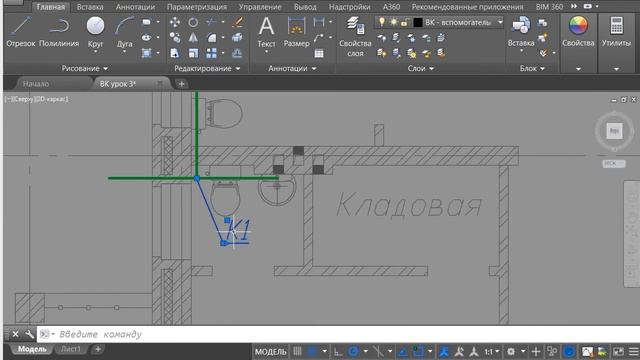Click the Stretch tool icon
This screenshot has height=360, width=640.
175,53
